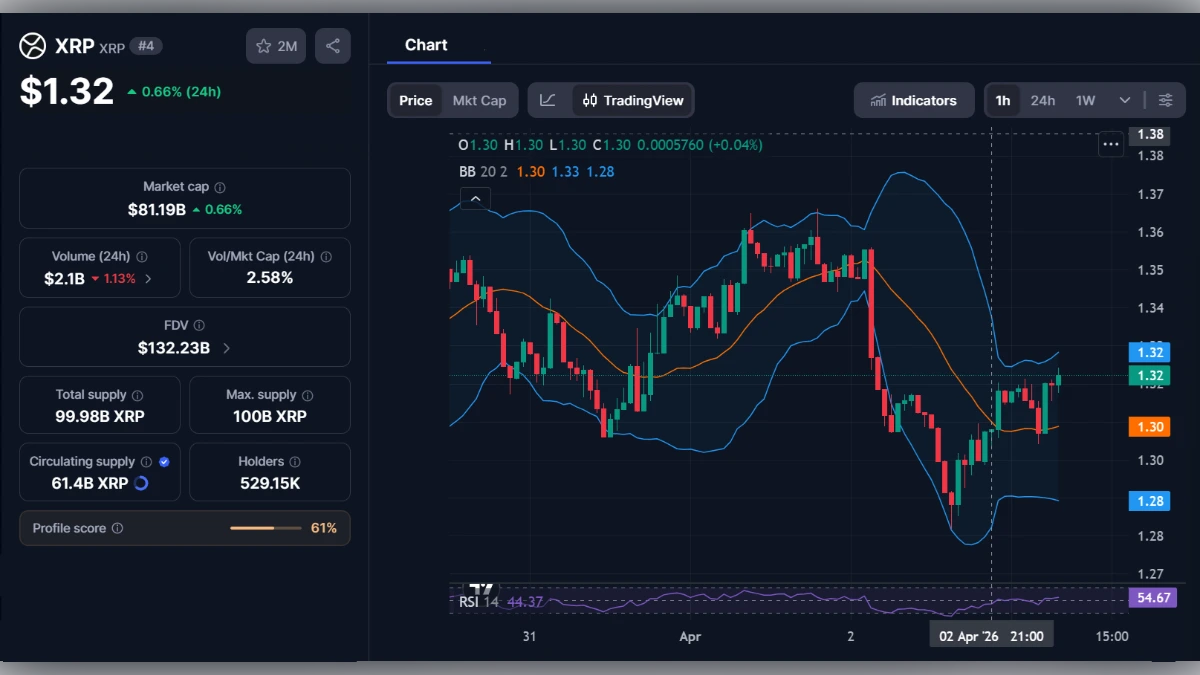The height and width of the screenshot is (675, 1200).
Task: Select the line chart icon
Action: (548, 100)
